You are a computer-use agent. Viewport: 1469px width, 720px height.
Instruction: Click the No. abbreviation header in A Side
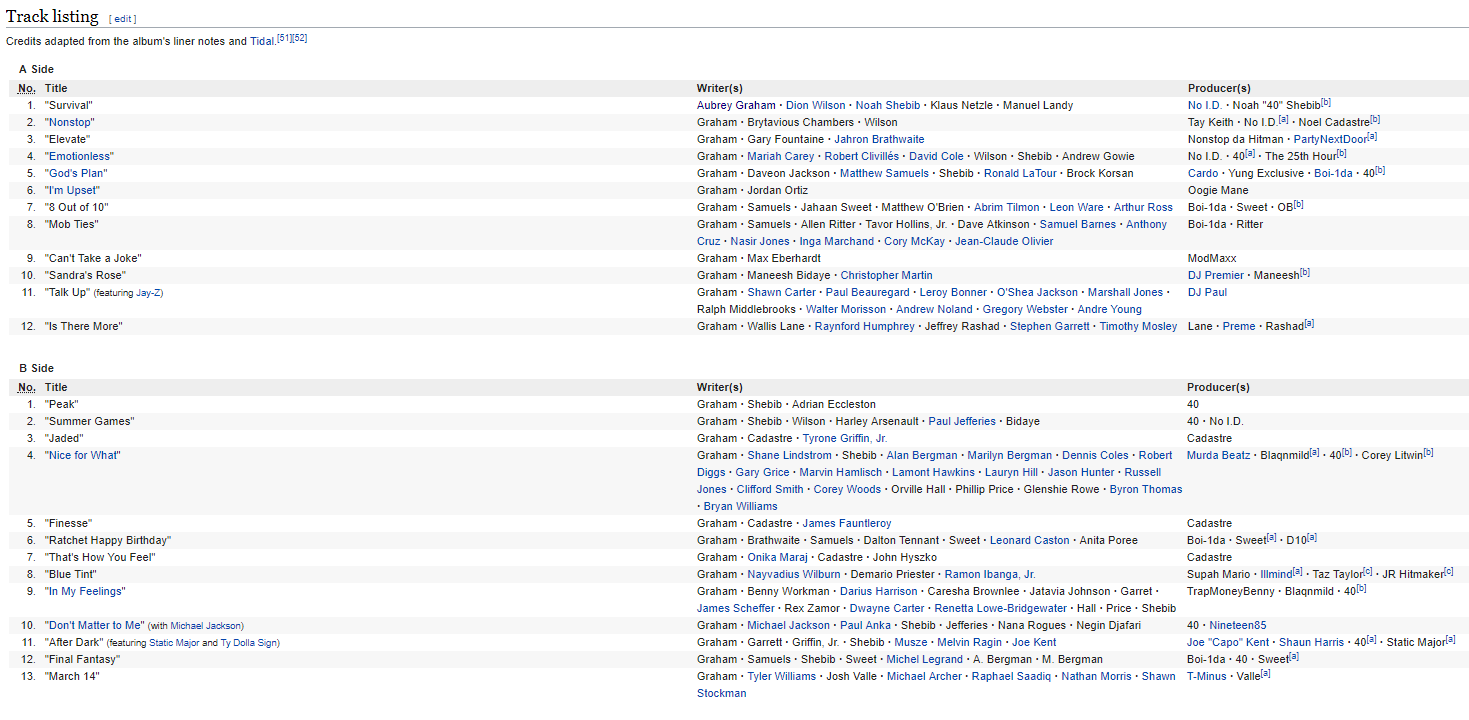point(26,88)
